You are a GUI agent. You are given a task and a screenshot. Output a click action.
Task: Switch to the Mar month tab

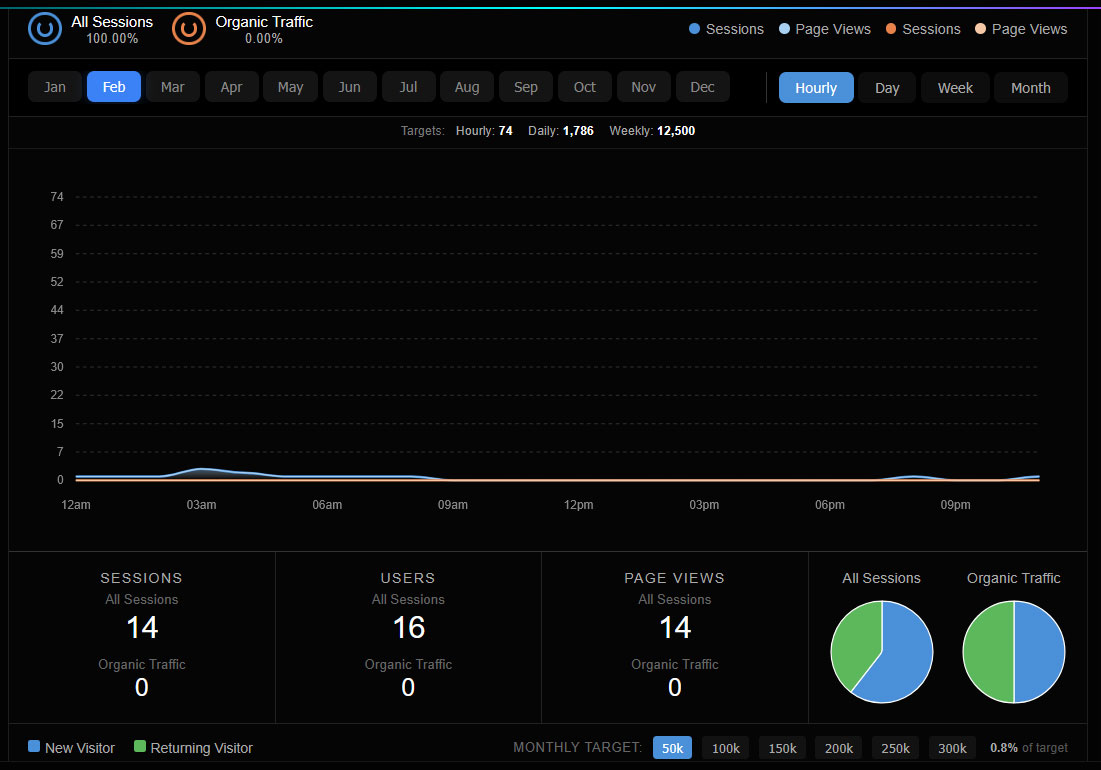173,87
